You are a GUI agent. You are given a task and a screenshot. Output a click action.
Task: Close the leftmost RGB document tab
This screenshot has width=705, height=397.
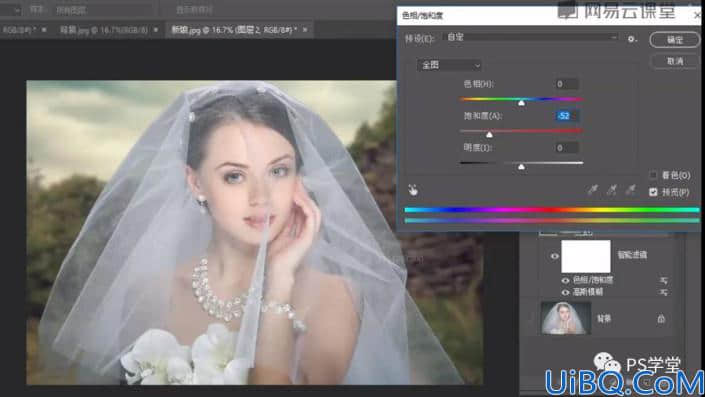tap(44, 30)
